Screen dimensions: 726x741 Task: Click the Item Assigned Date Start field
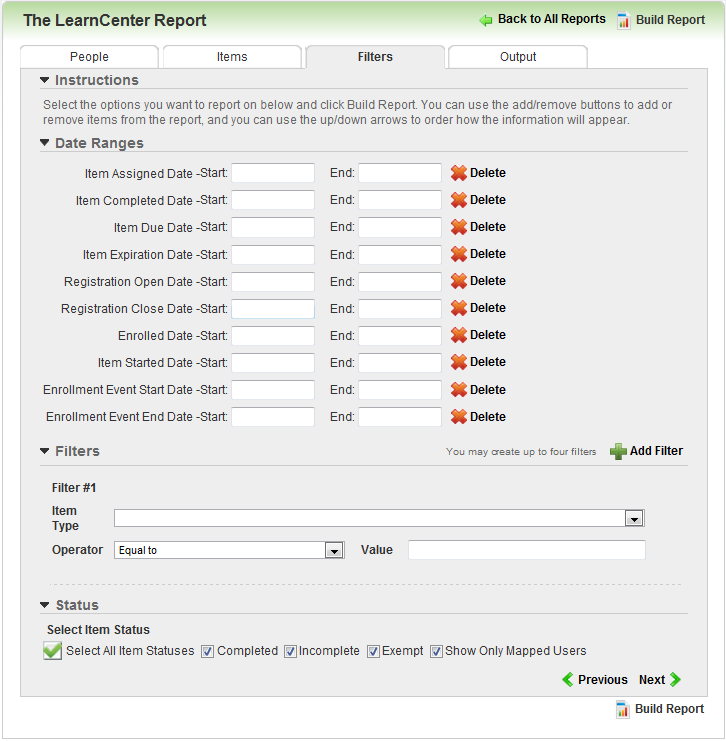pos(273,173)
